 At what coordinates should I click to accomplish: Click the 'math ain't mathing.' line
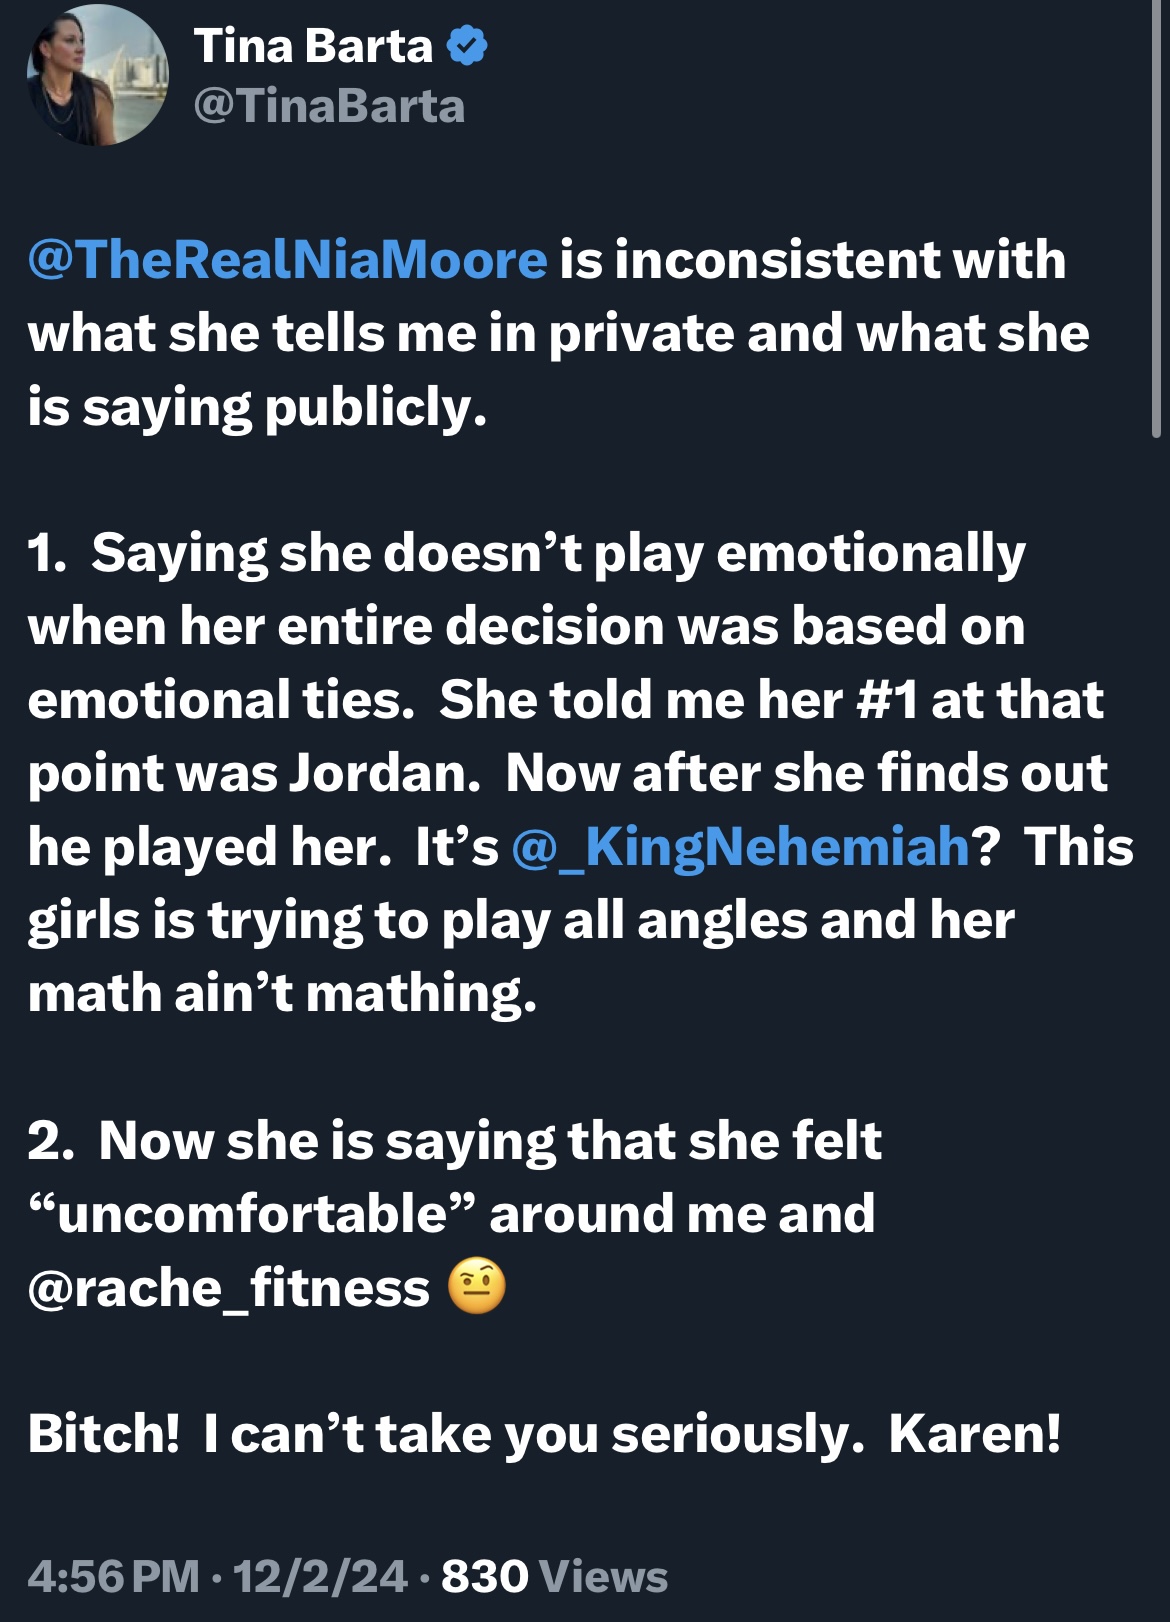coord(283,994)
